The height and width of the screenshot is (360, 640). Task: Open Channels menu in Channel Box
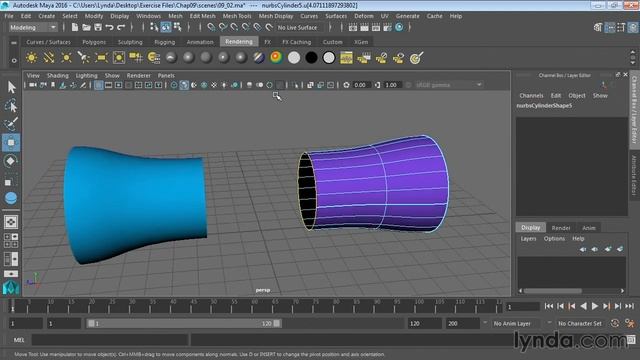point(531,96)
